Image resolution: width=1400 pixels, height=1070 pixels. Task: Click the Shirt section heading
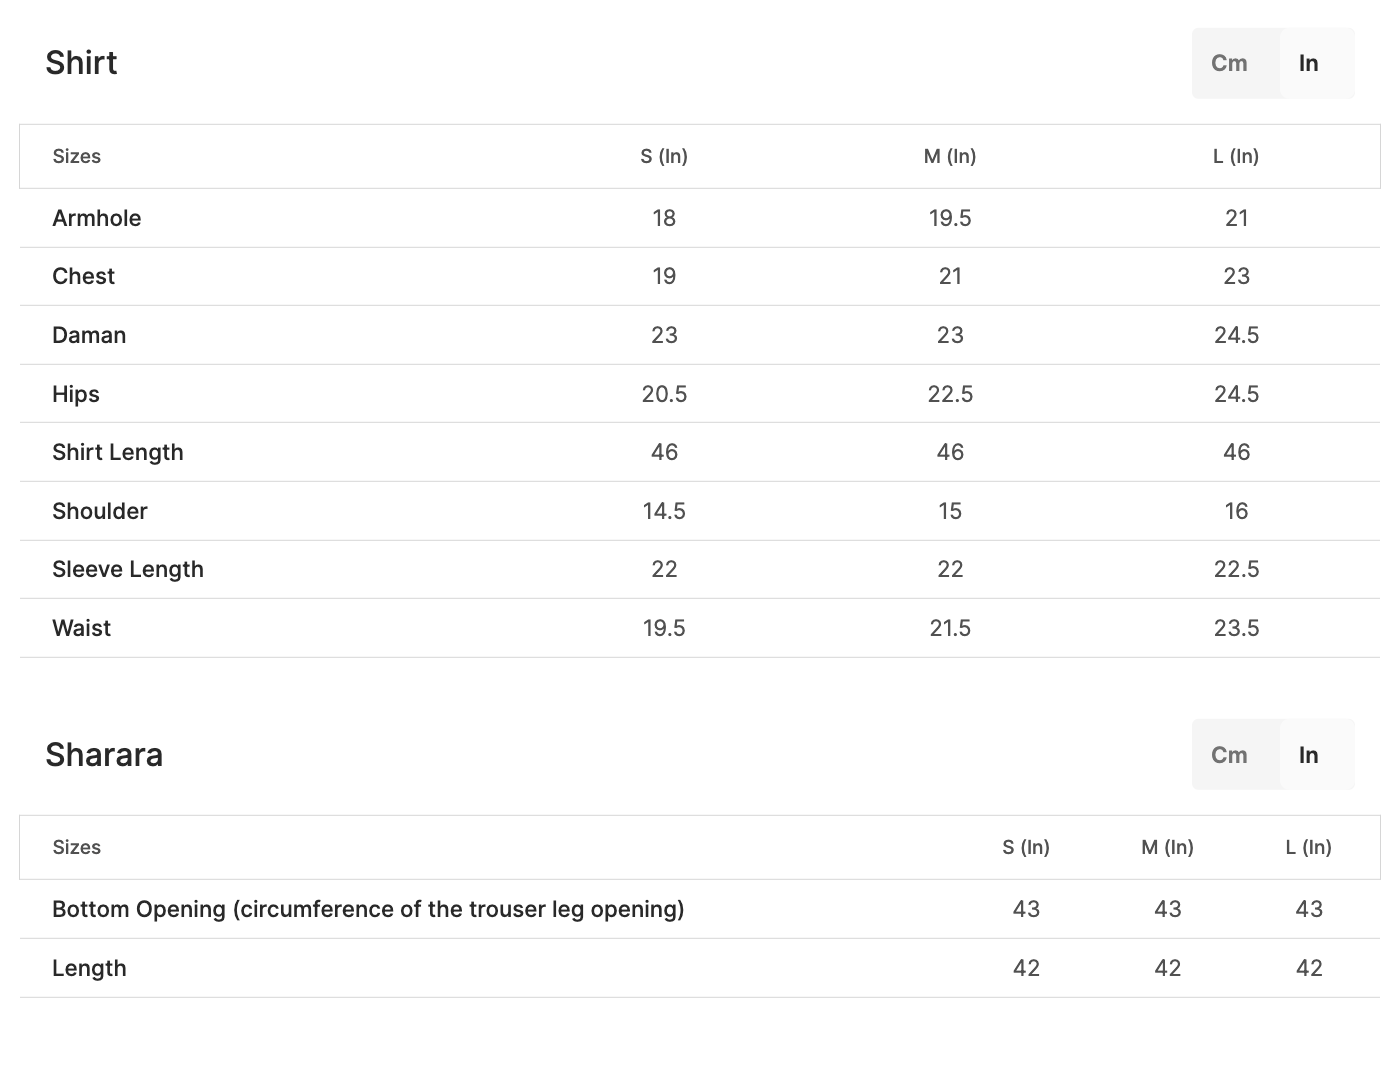click(x=81, y=63)
